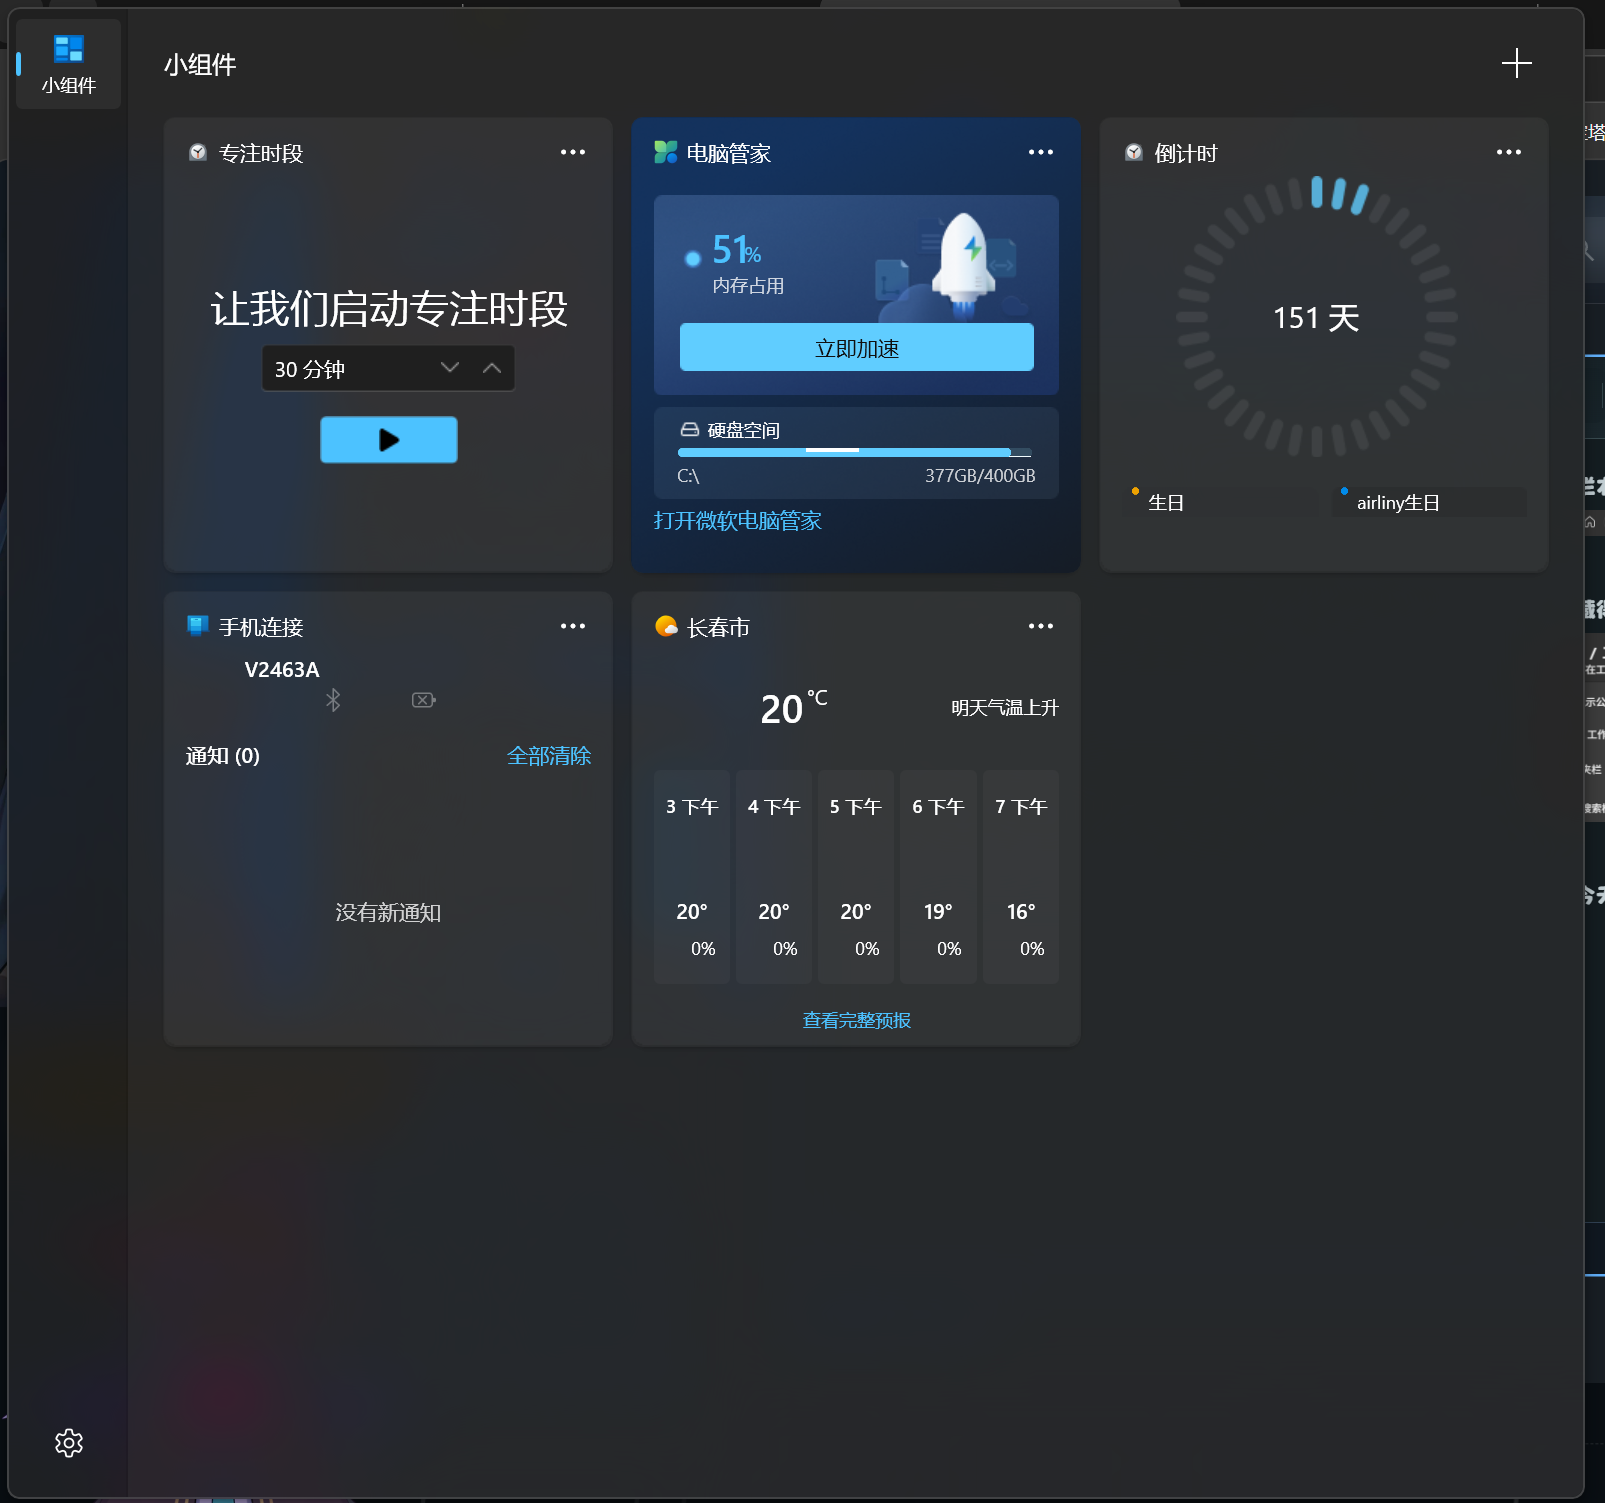This screenshot has height=1503, width=1605.
Task: Select the 5 下午 forecast card
Action: [856, 877]
